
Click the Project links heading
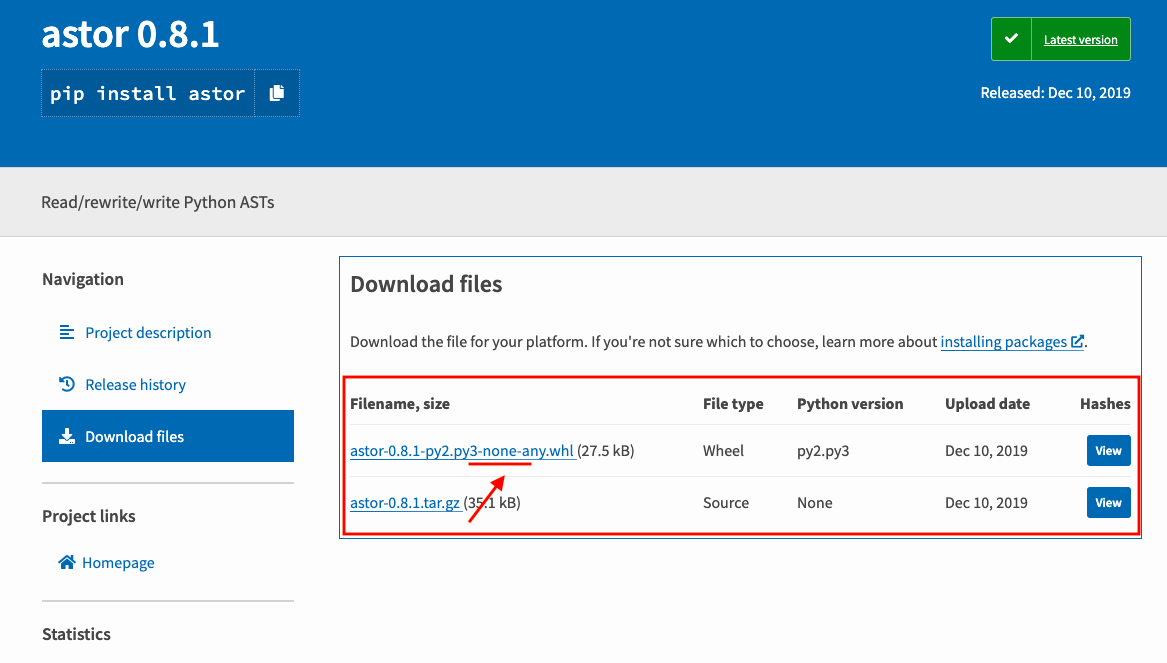pyautogui.click(x=89, y=516)
